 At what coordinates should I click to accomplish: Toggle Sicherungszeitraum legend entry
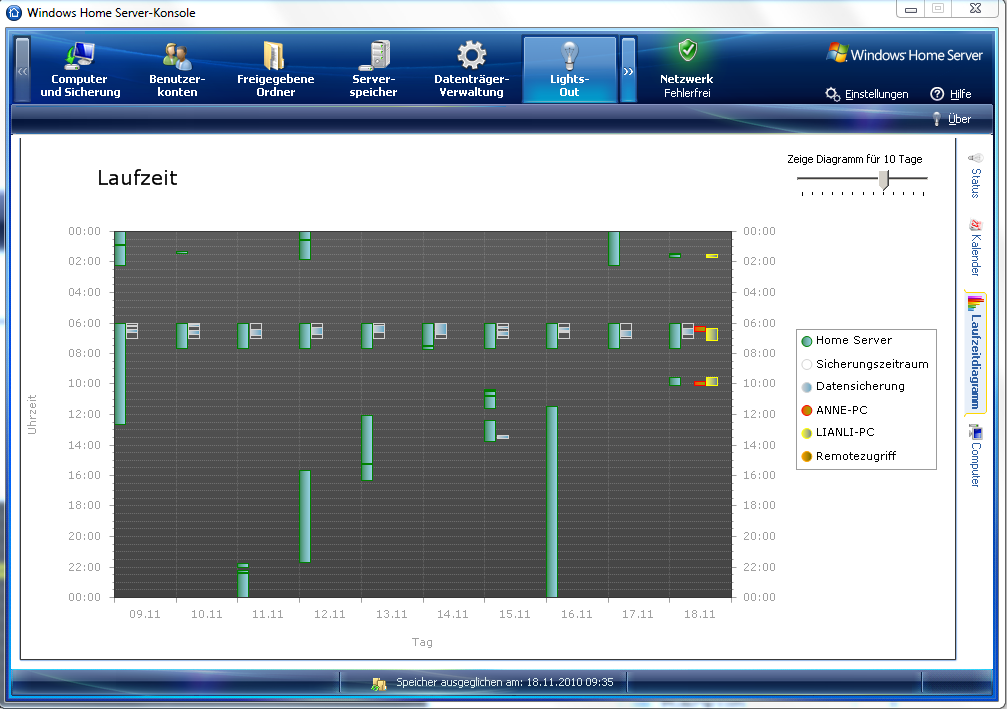(865, 364)
